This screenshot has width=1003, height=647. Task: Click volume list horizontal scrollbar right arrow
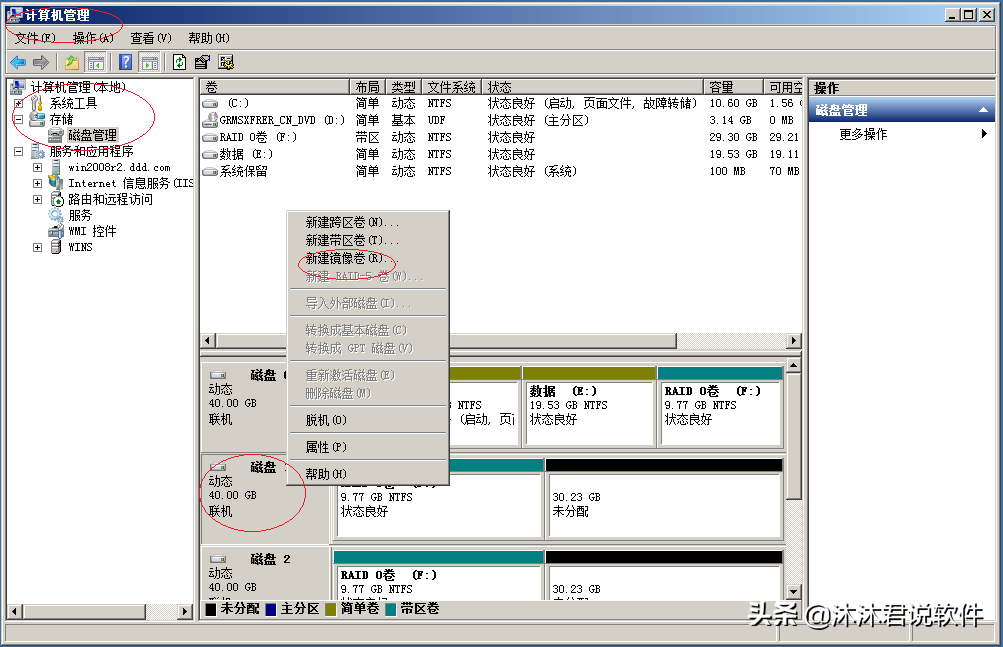tap(794, 340)
